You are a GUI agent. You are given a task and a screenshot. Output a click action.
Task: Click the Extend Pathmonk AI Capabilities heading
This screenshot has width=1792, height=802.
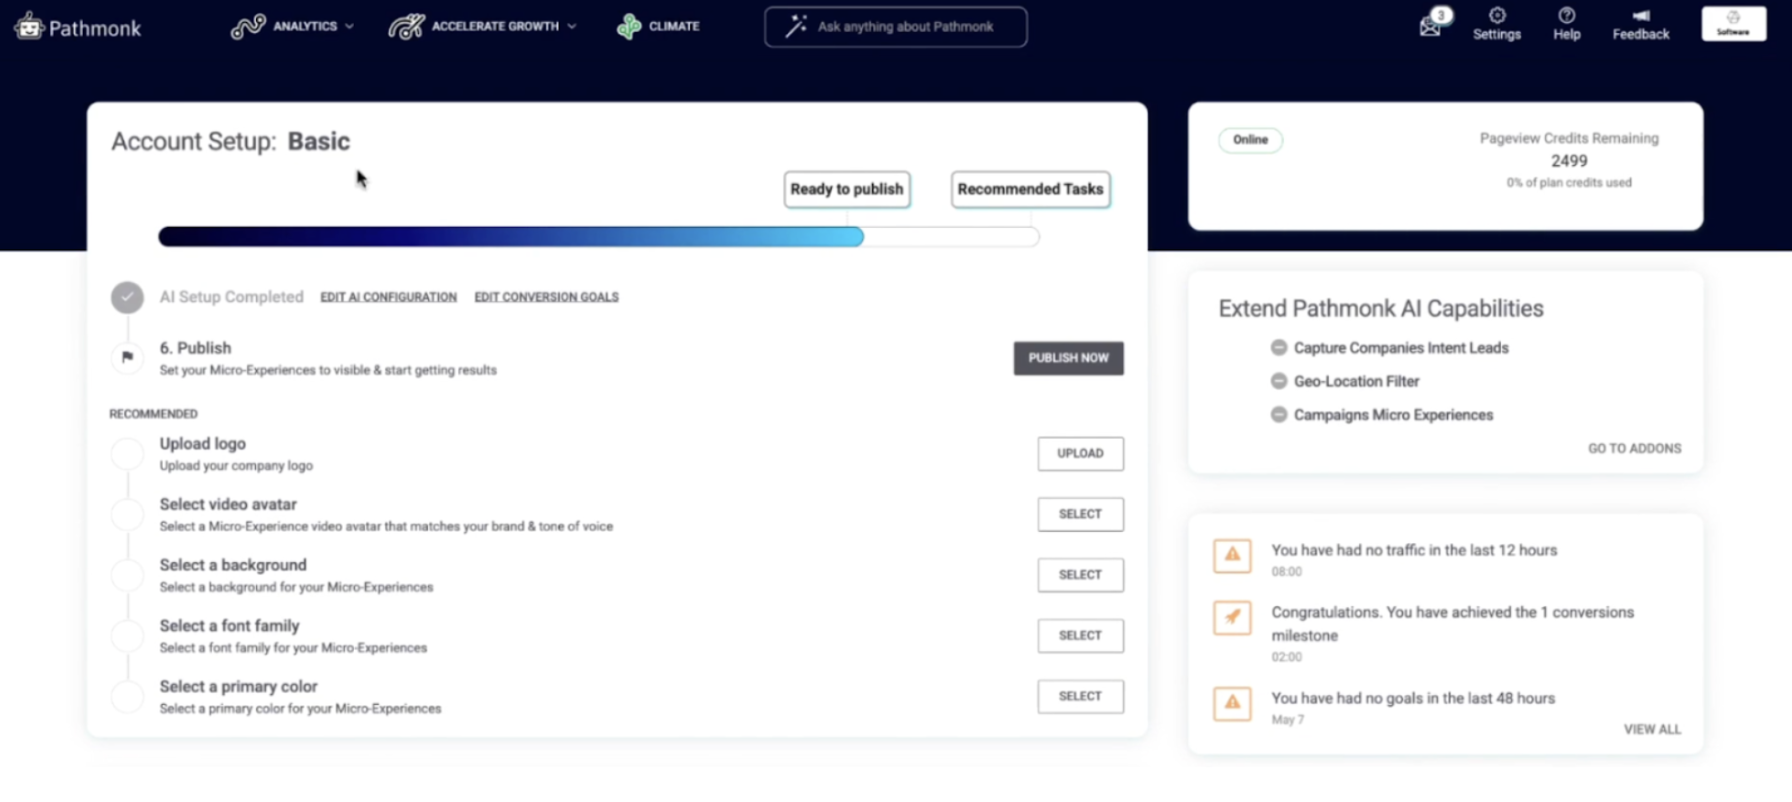(x=1381, y=309)
